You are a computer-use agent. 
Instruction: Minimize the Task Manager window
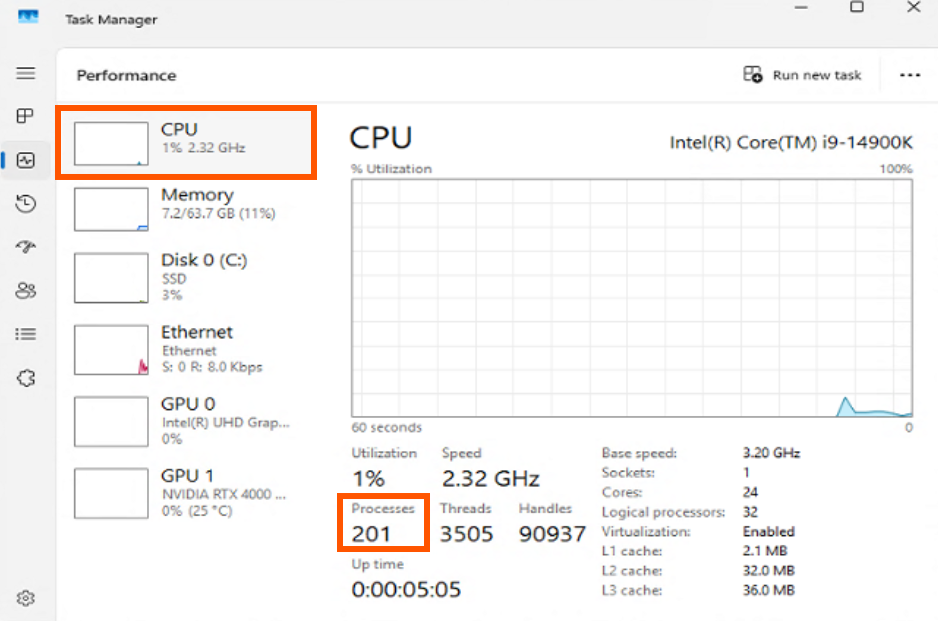(x=801, y=7)
